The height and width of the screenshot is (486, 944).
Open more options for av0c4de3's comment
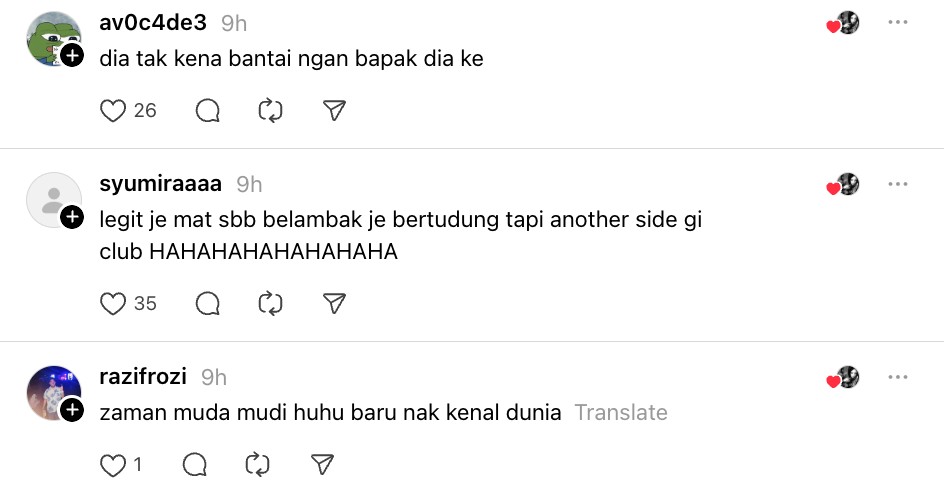pos(898,22)
